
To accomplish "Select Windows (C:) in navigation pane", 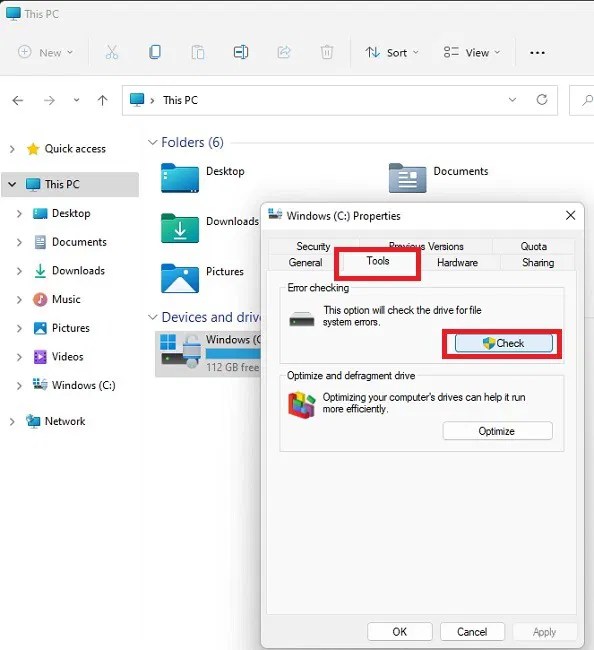I will 74,385.
